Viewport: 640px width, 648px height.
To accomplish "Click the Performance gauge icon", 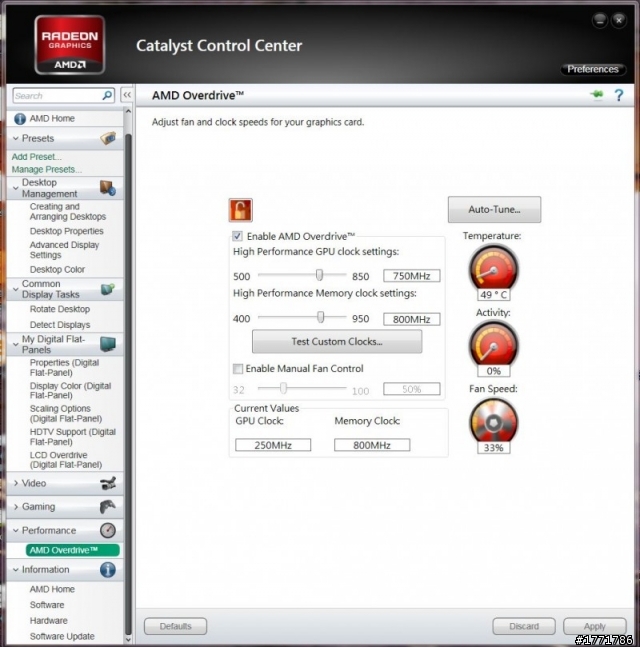I will tap(108, 530).
